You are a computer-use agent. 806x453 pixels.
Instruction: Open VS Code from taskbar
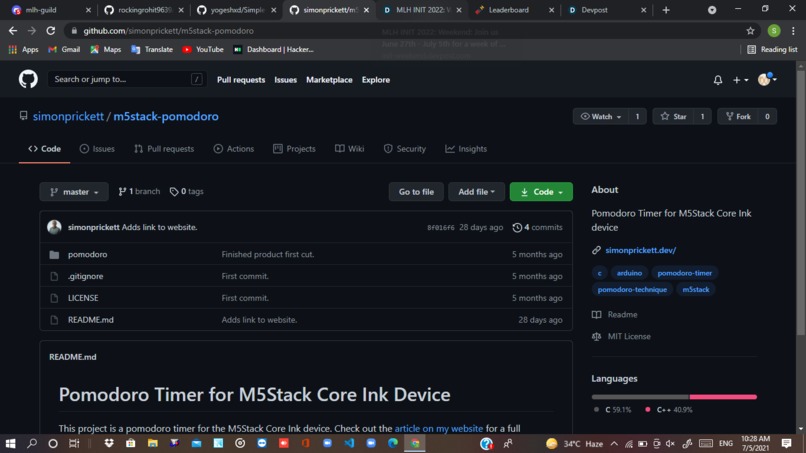[350, 443]
